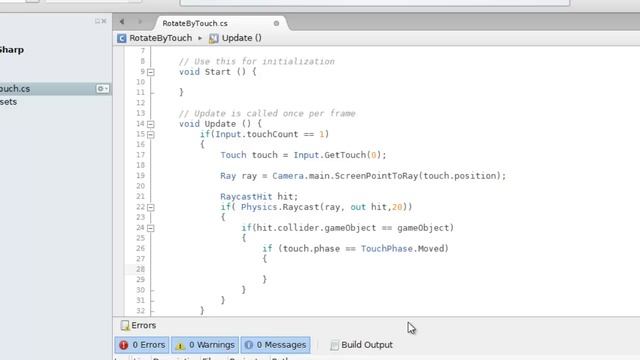Toggle the 0 Errors filter
The image size is (640, 360).
click(142, 345)
